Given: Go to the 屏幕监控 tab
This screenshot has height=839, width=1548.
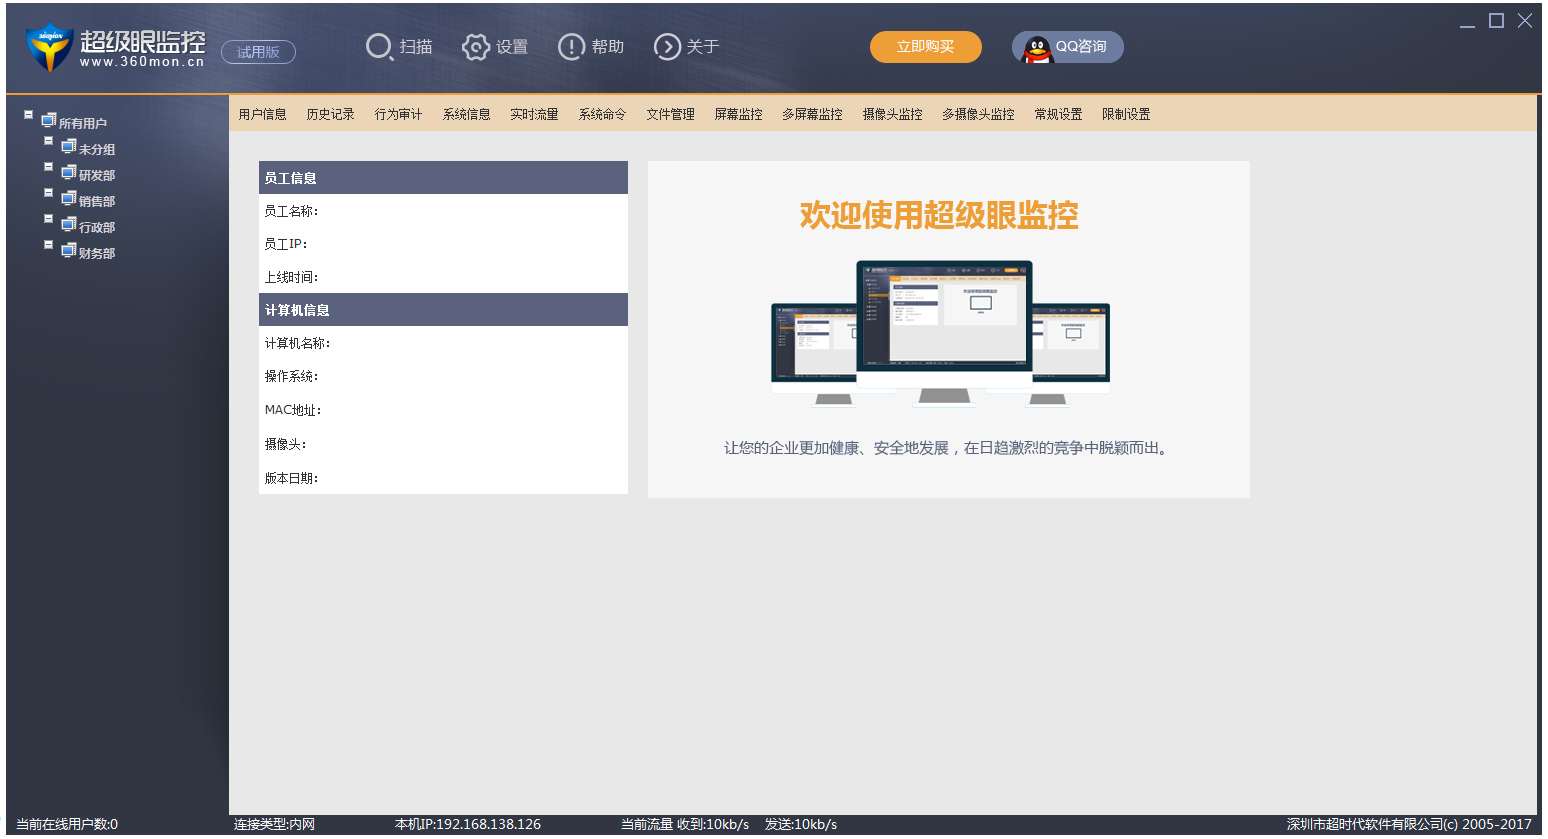Looking at the screenshot, I should pyautogui.click(x=739, y=114).
